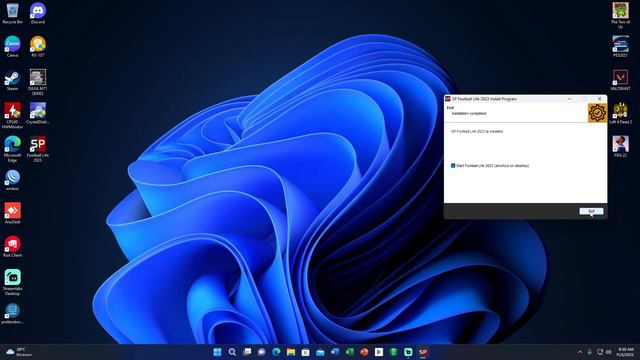640x360 pixels.
Task: Open Task View on the taskbar
Action: pos(247,352)
